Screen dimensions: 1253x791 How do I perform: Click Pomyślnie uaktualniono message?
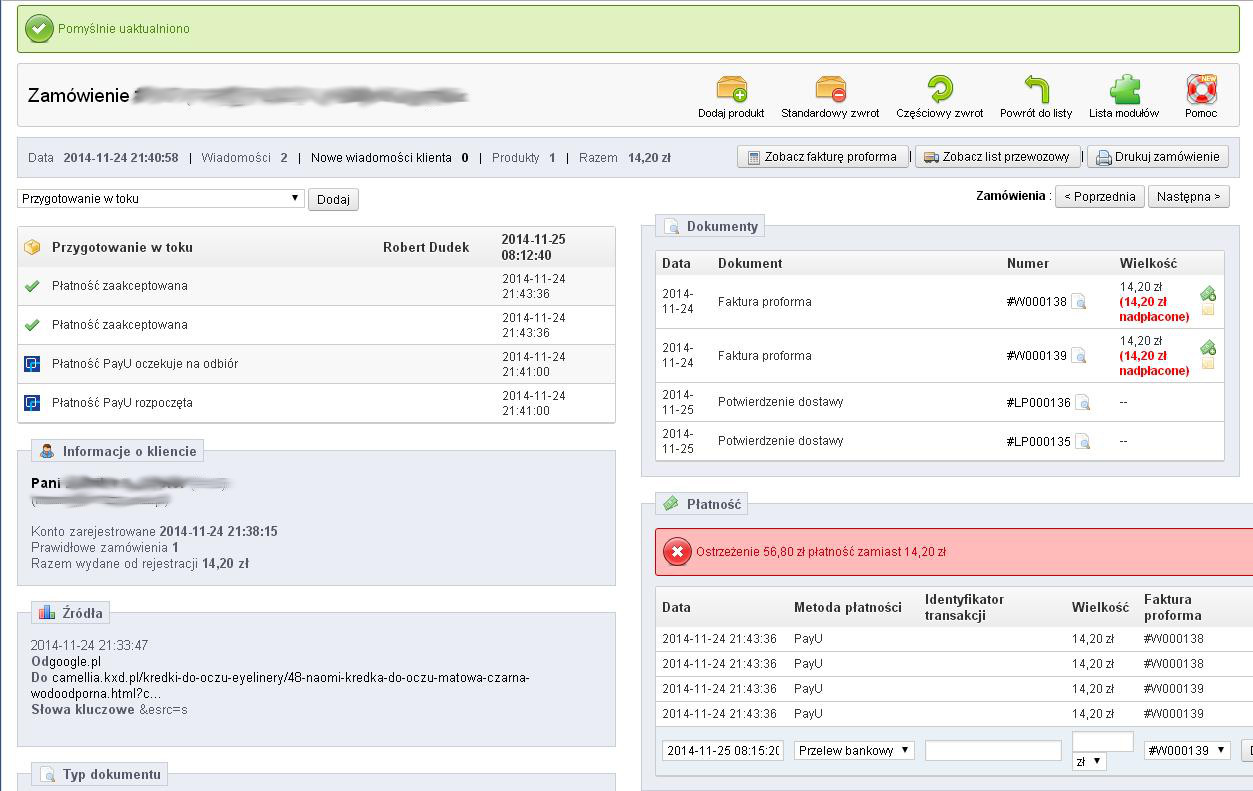click(x=124, y=29)
